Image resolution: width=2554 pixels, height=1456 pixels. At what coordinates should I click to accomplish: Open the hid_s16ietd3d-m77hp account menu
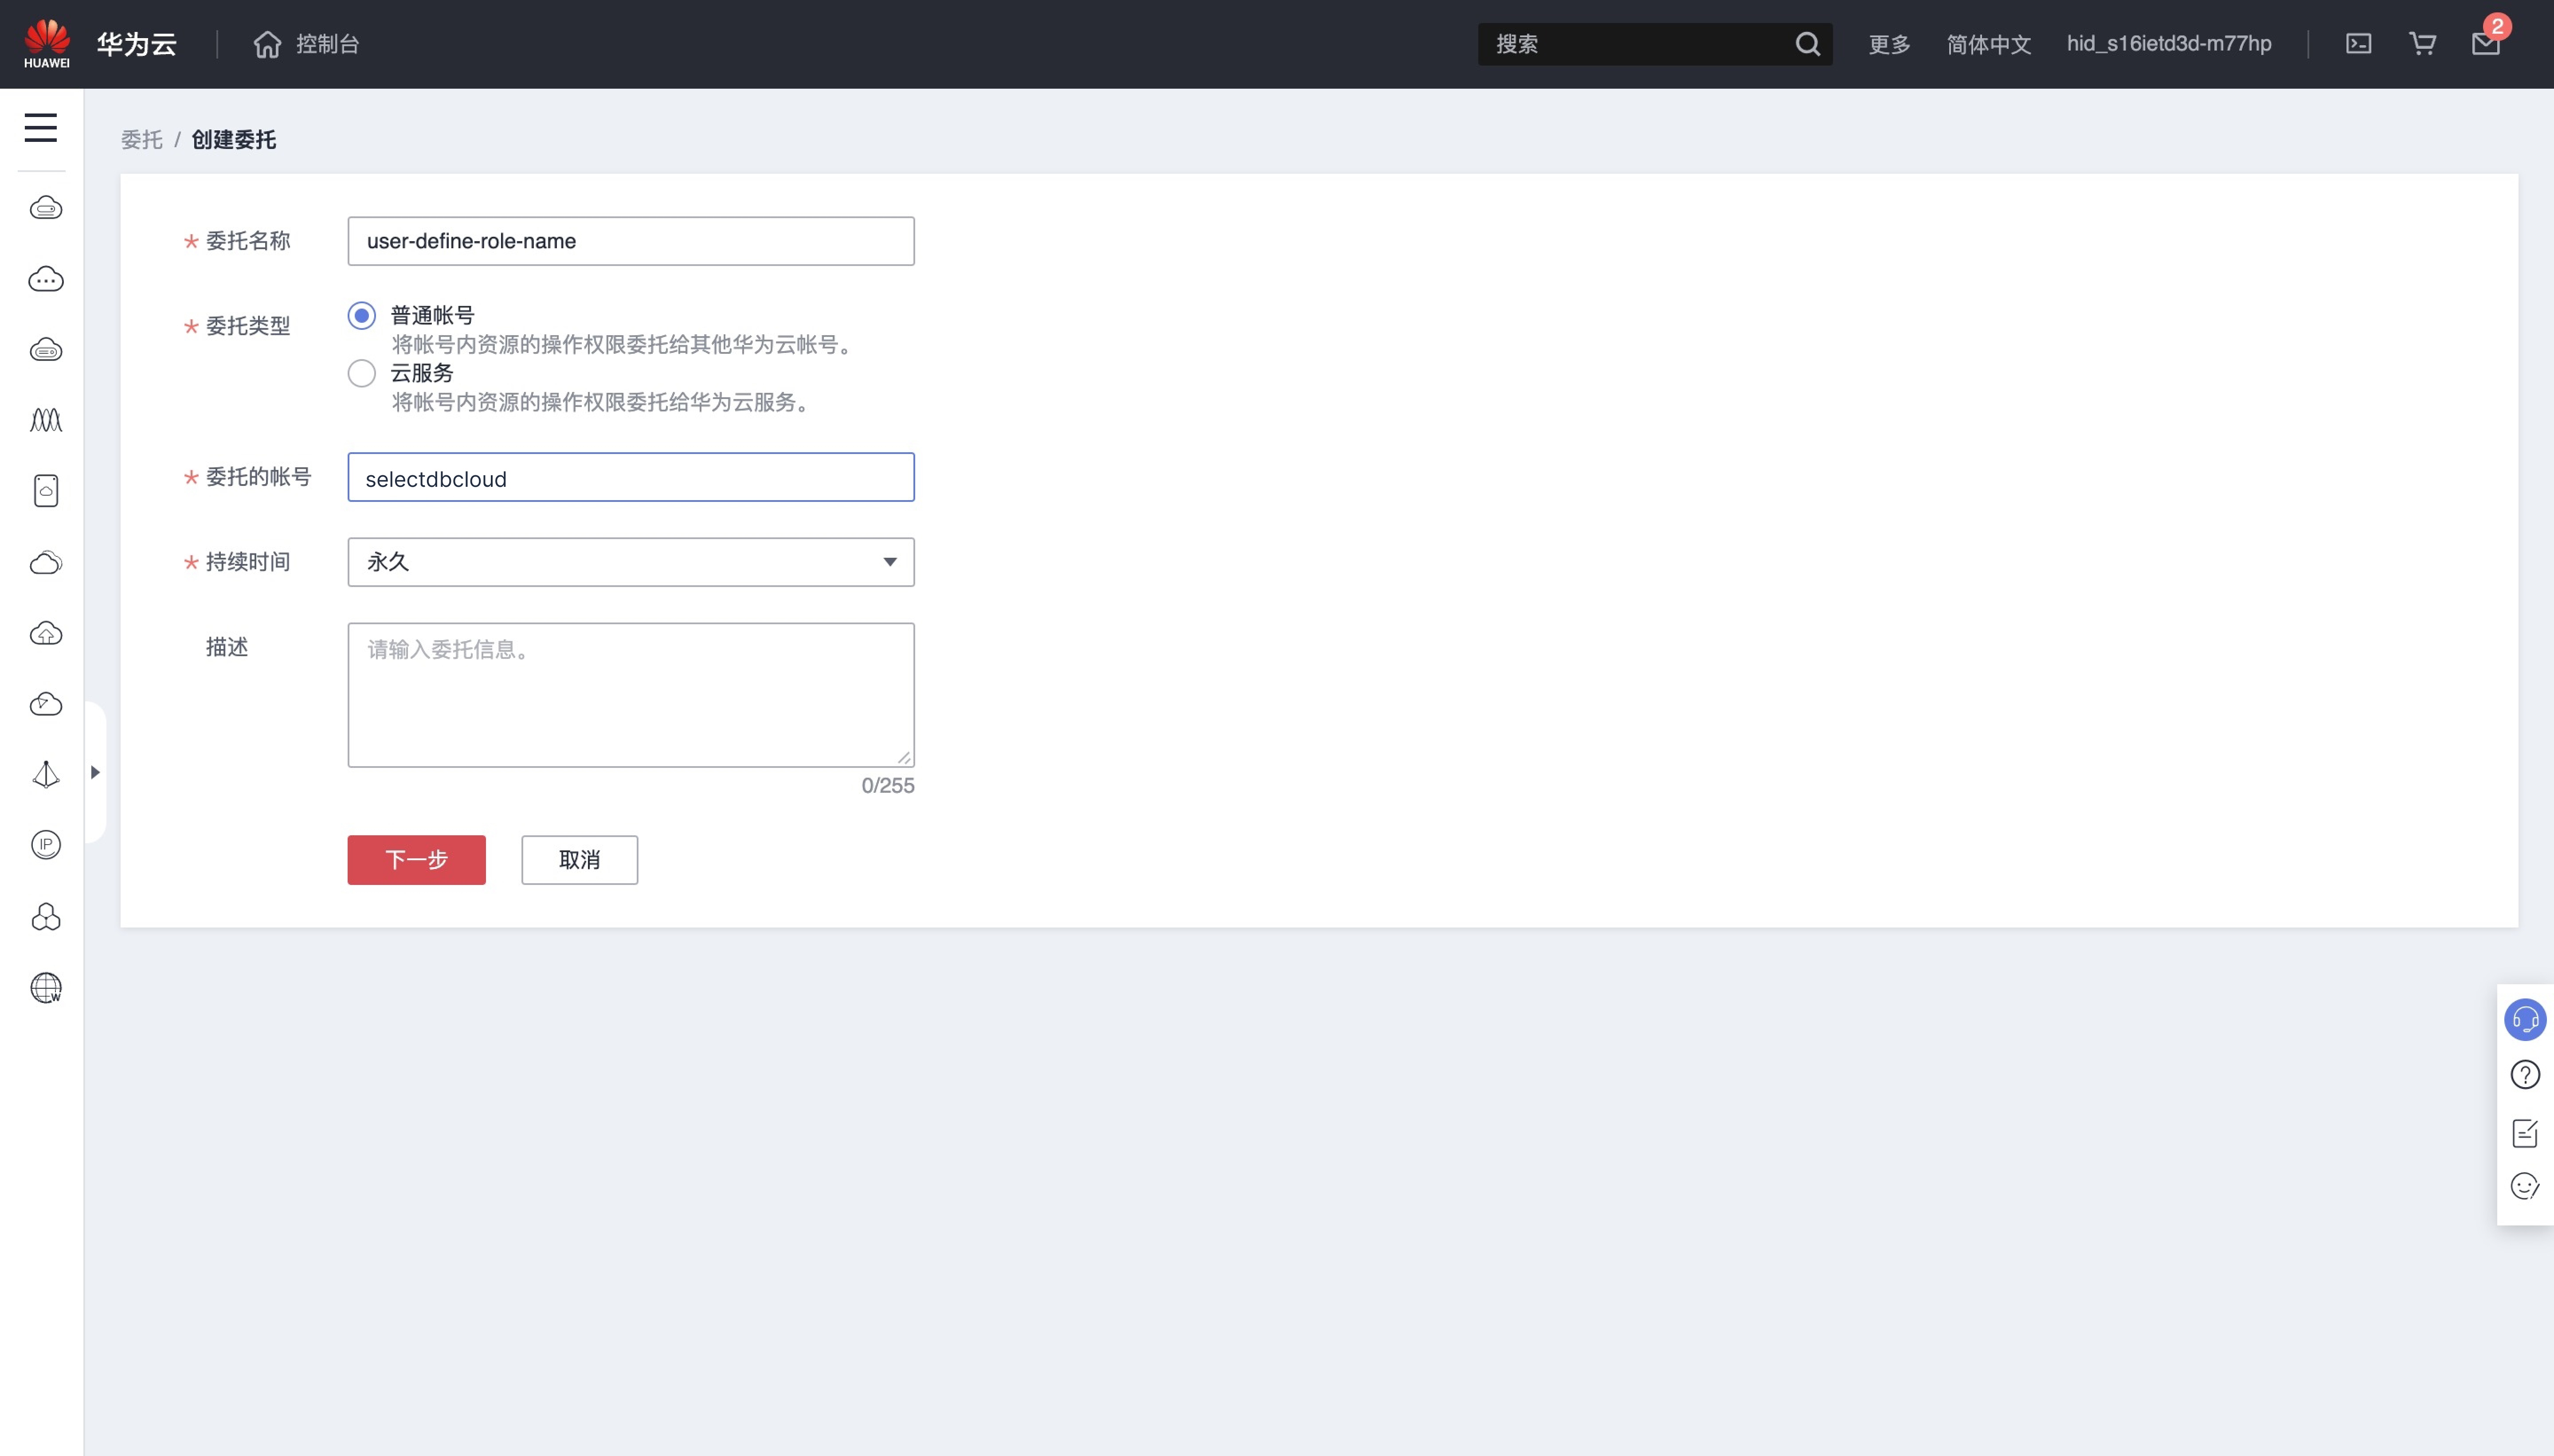2169,44
